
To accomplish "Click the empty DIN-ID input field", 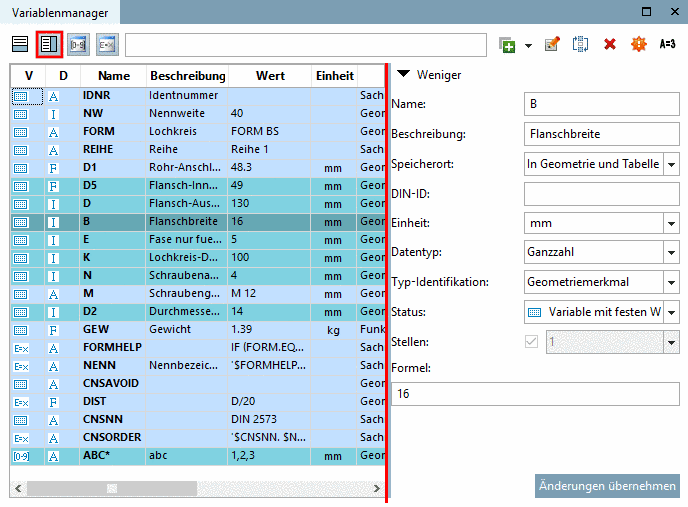I will [602, 194].
